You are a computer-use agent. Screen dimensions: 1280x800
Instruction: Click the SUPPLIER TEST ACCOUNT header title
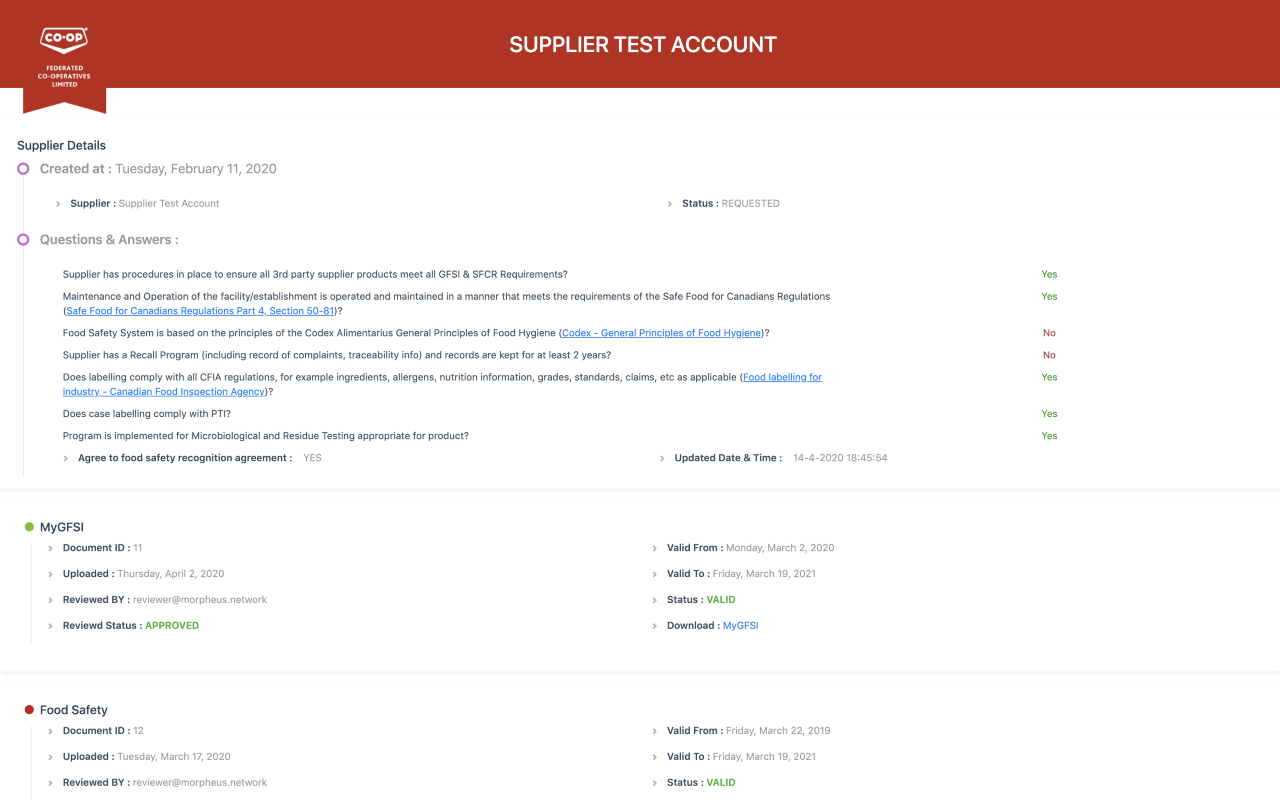(642, 45)
